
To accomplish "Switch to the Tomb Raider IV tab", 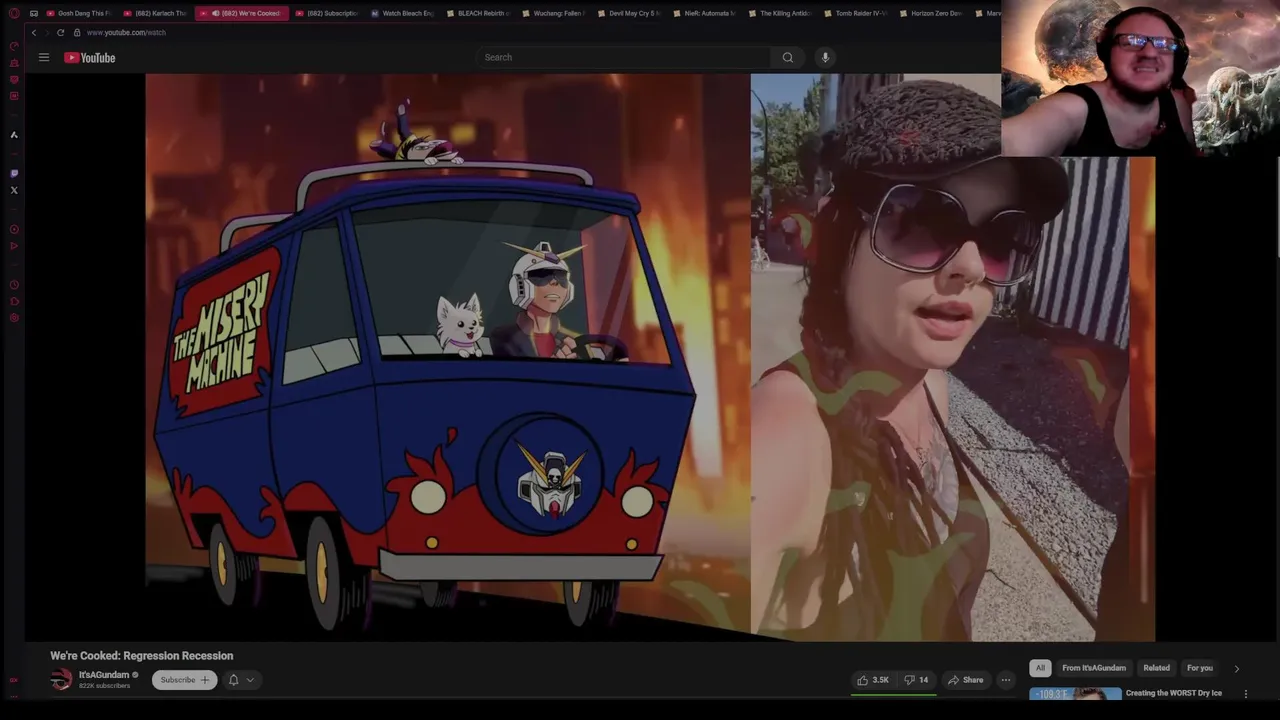I will pos(855,13).
